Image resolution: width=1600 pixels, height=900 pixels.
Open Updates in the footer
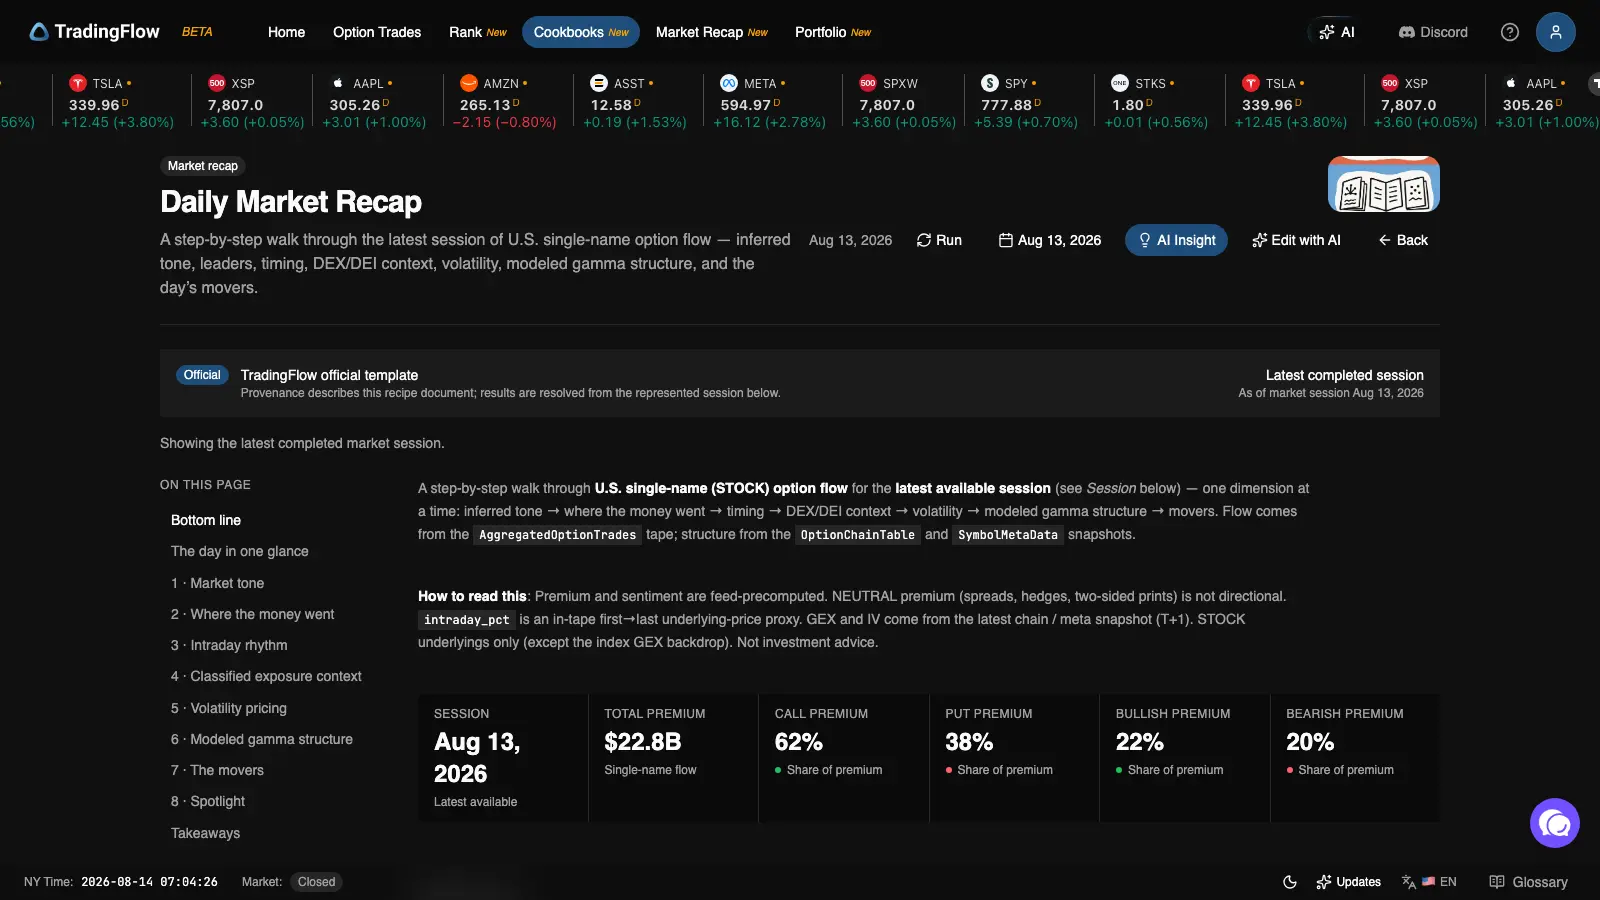1348,882
